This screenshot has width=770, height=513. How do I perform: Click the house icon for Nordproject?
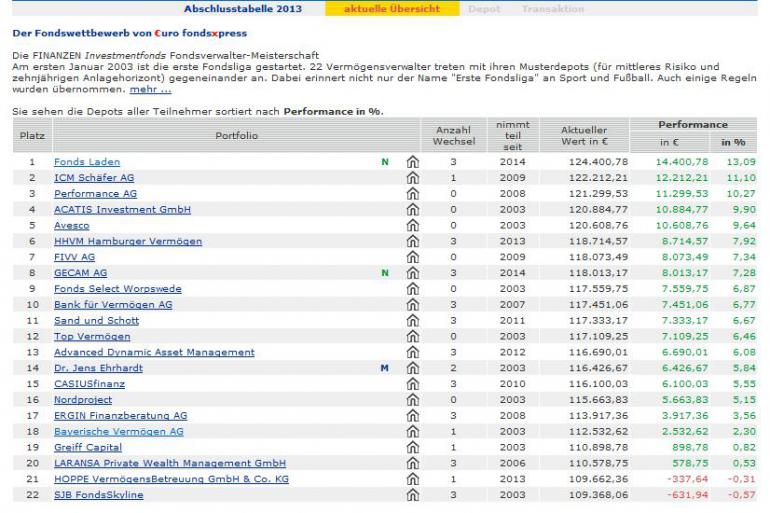[412, 400]
